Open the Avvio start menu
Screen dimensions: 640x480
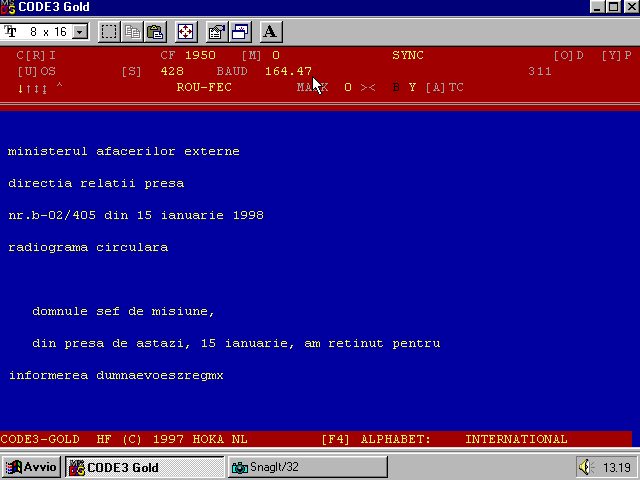click(32, 467)
